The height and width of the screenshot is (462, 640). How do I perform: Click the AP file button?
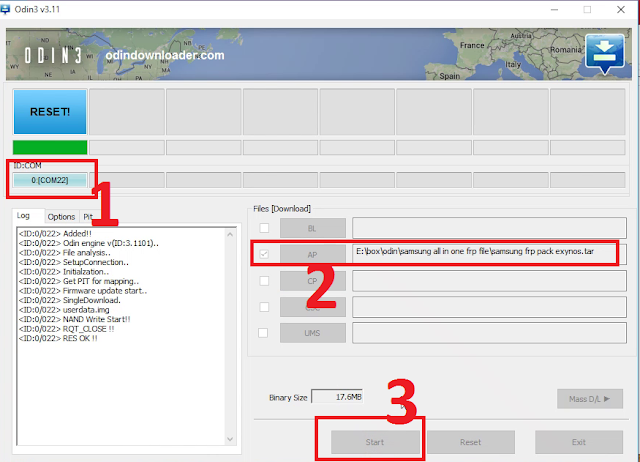(313, 255)
